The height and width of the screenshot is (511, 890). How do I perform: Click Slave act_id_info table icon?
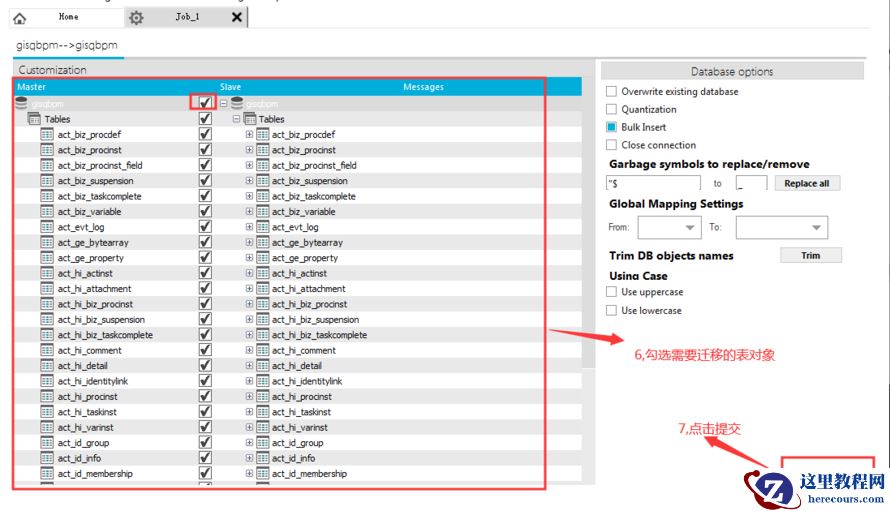[262, 458]
